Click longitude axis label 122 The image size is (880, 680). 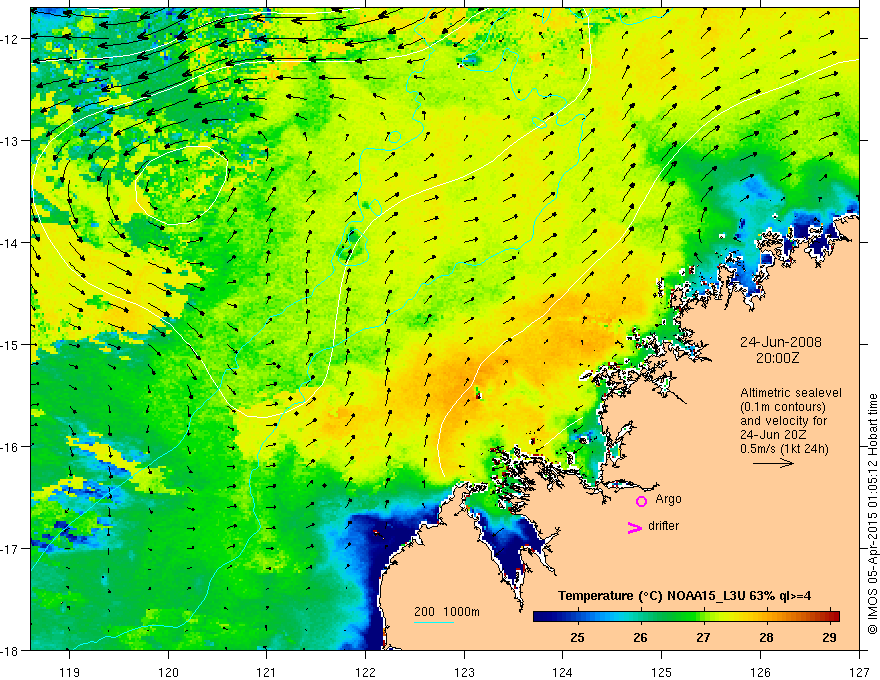click(365, 672)
